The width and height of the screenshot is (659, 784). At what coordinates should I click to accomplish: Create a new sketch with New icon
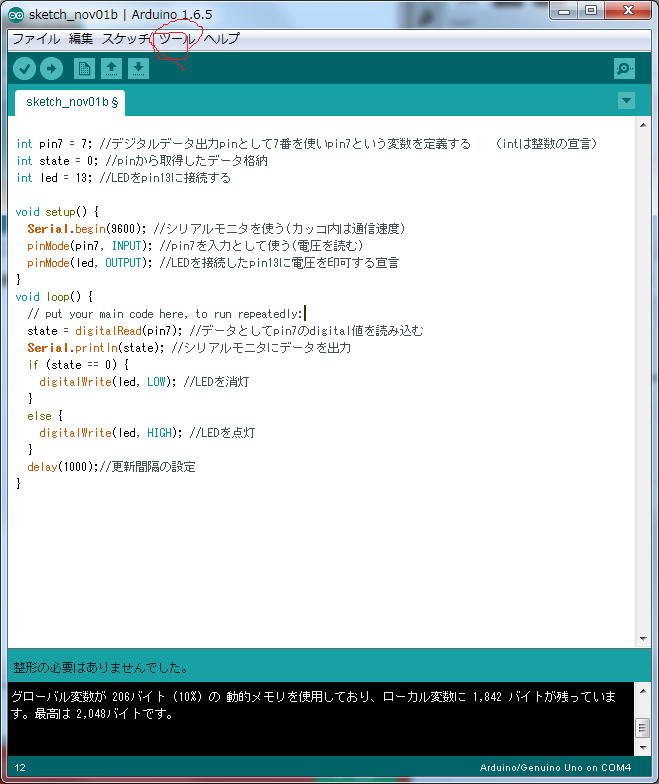[x=84, y=68]
